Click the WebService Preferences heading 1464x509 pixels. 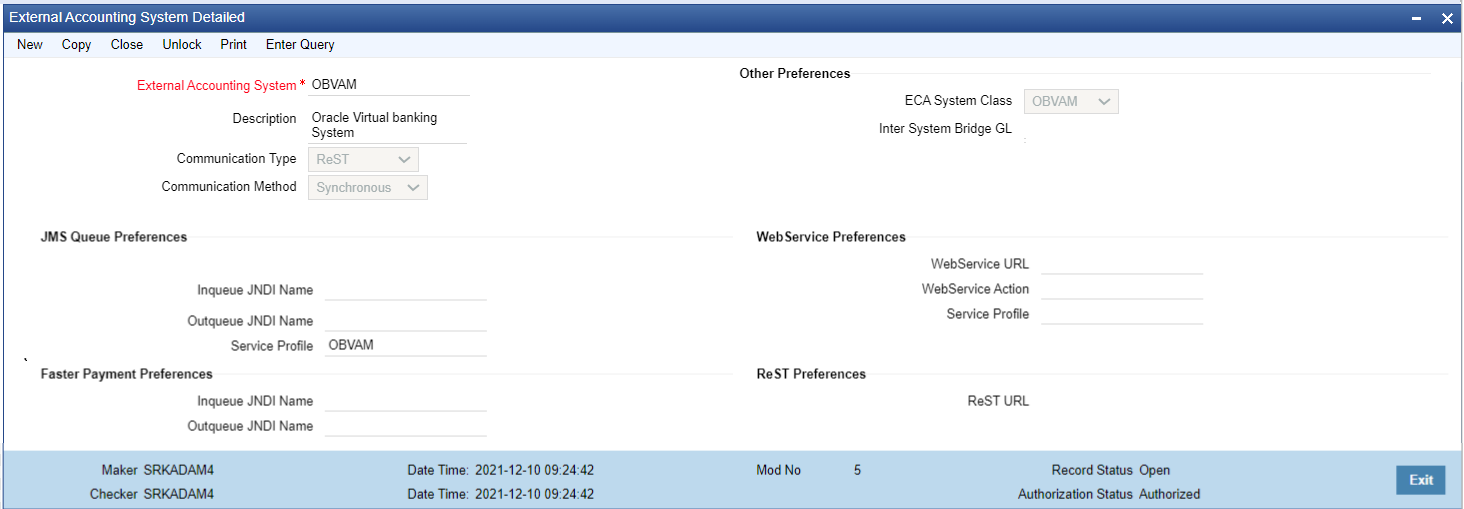point(831,237)
